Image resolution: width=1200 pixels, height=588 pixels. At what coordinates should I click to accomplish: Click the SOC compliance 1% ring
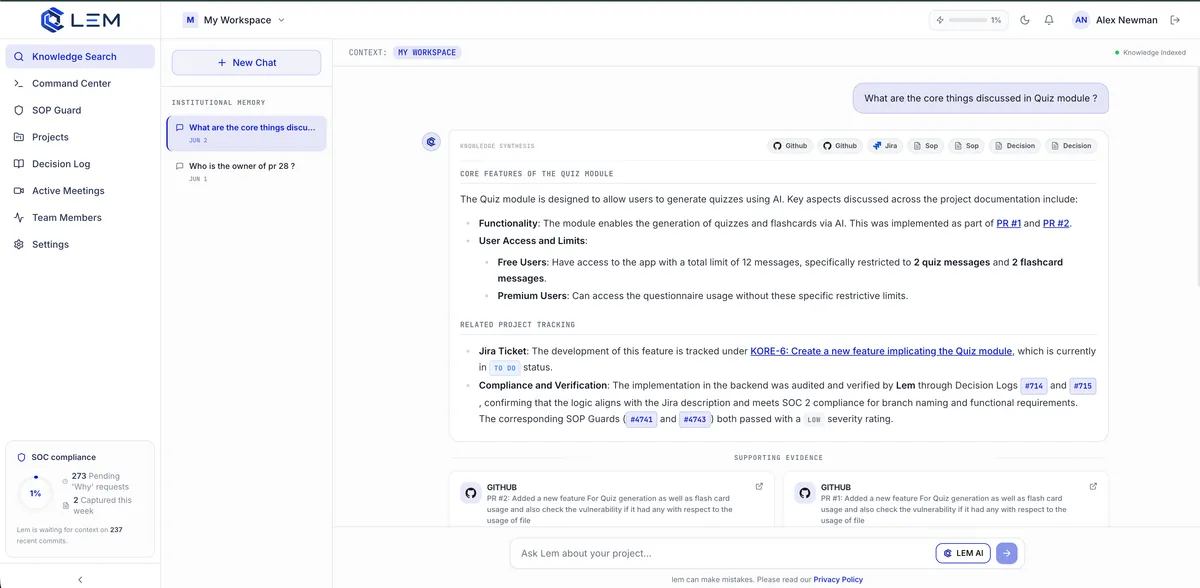click(x=35, y=493)
